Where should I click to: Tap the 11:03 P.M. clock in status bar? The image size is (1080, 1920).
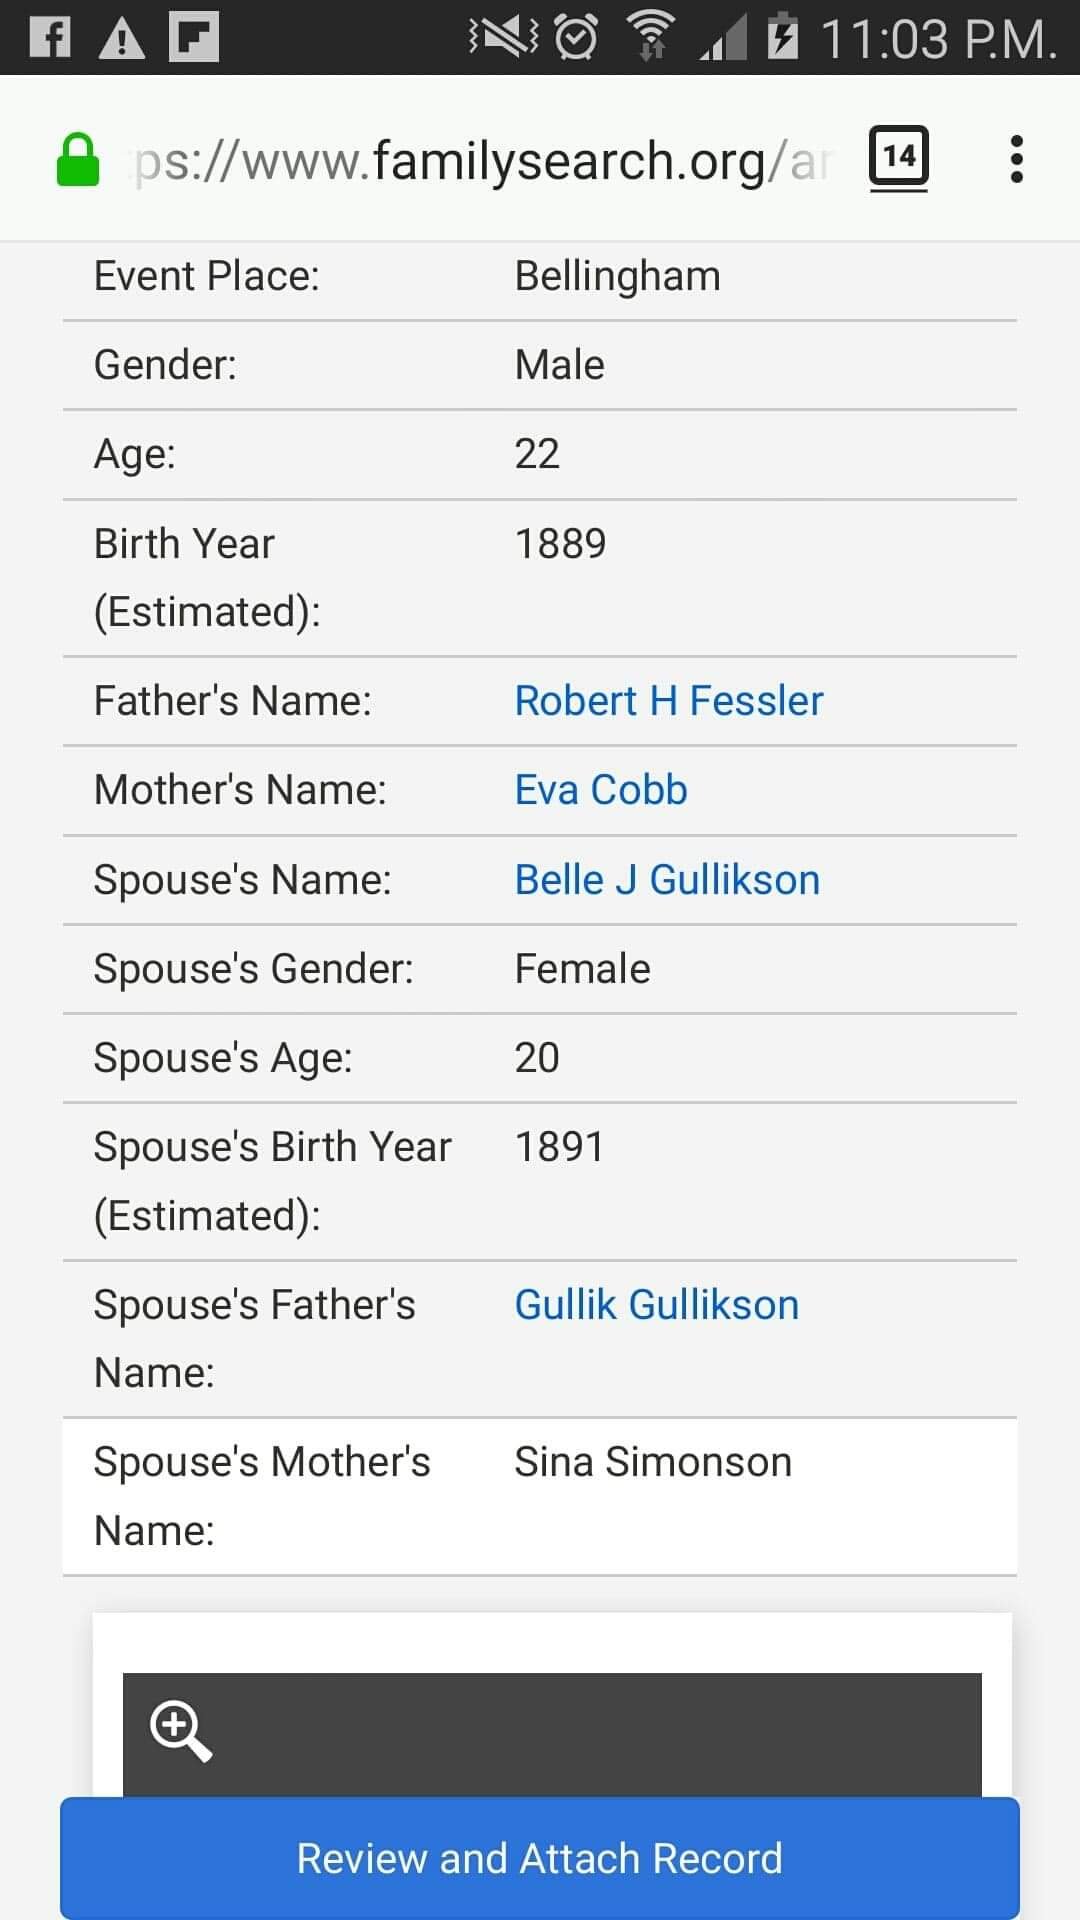click(938, 40)
